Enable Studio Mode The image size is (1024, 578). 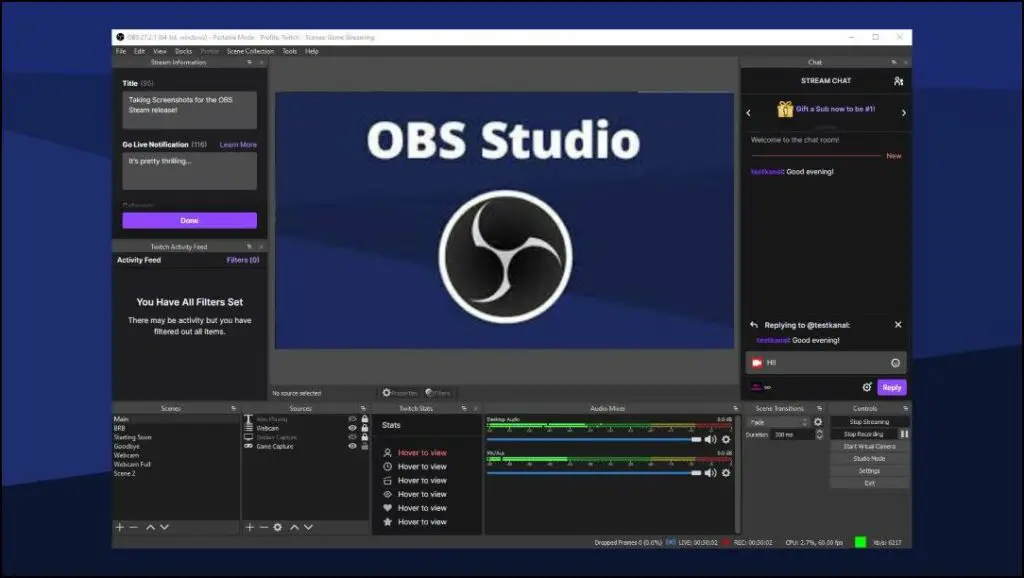click(869, 459)
